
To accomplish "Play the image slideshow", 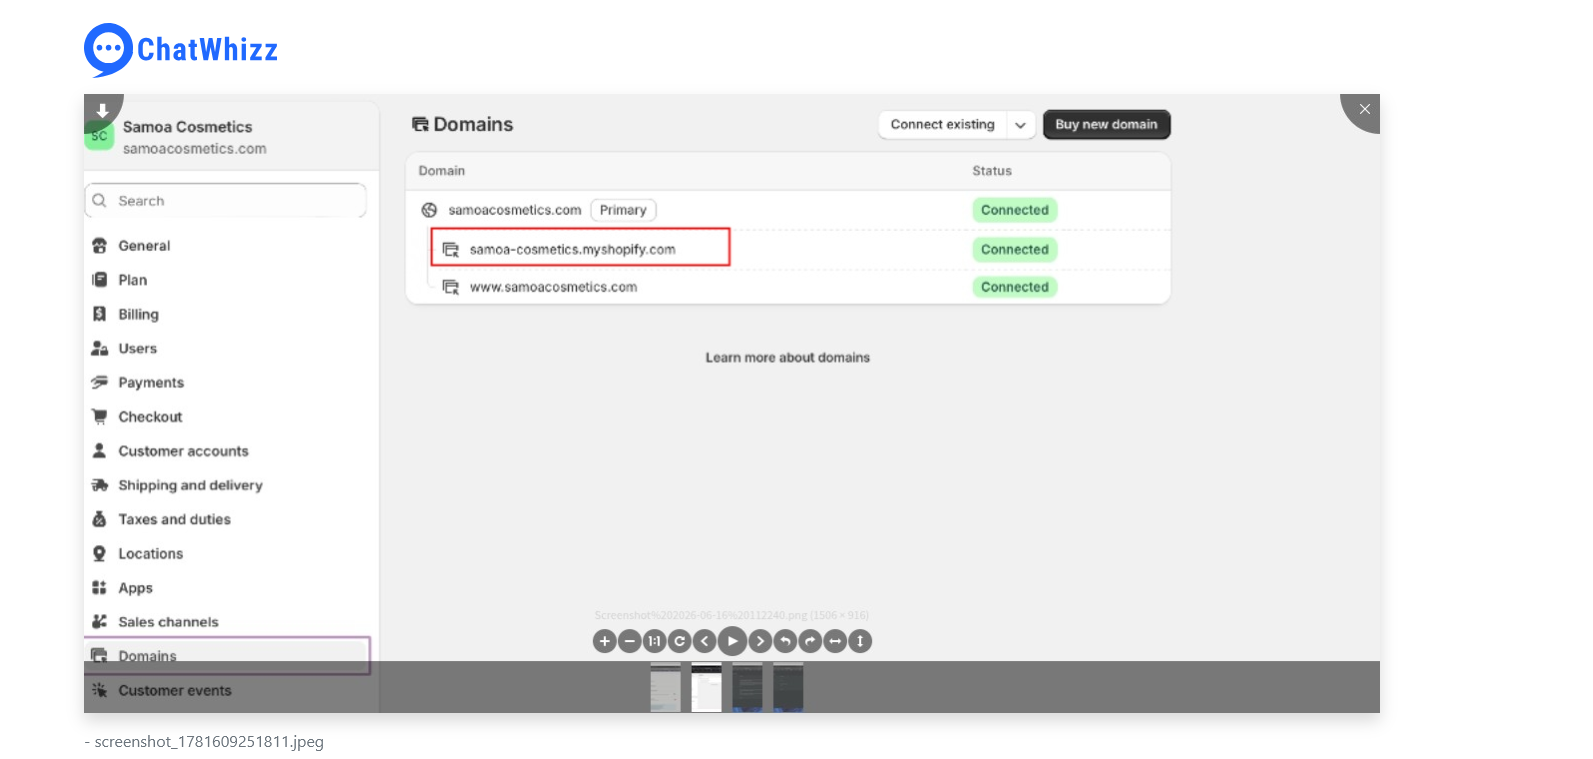I will 732,641.
